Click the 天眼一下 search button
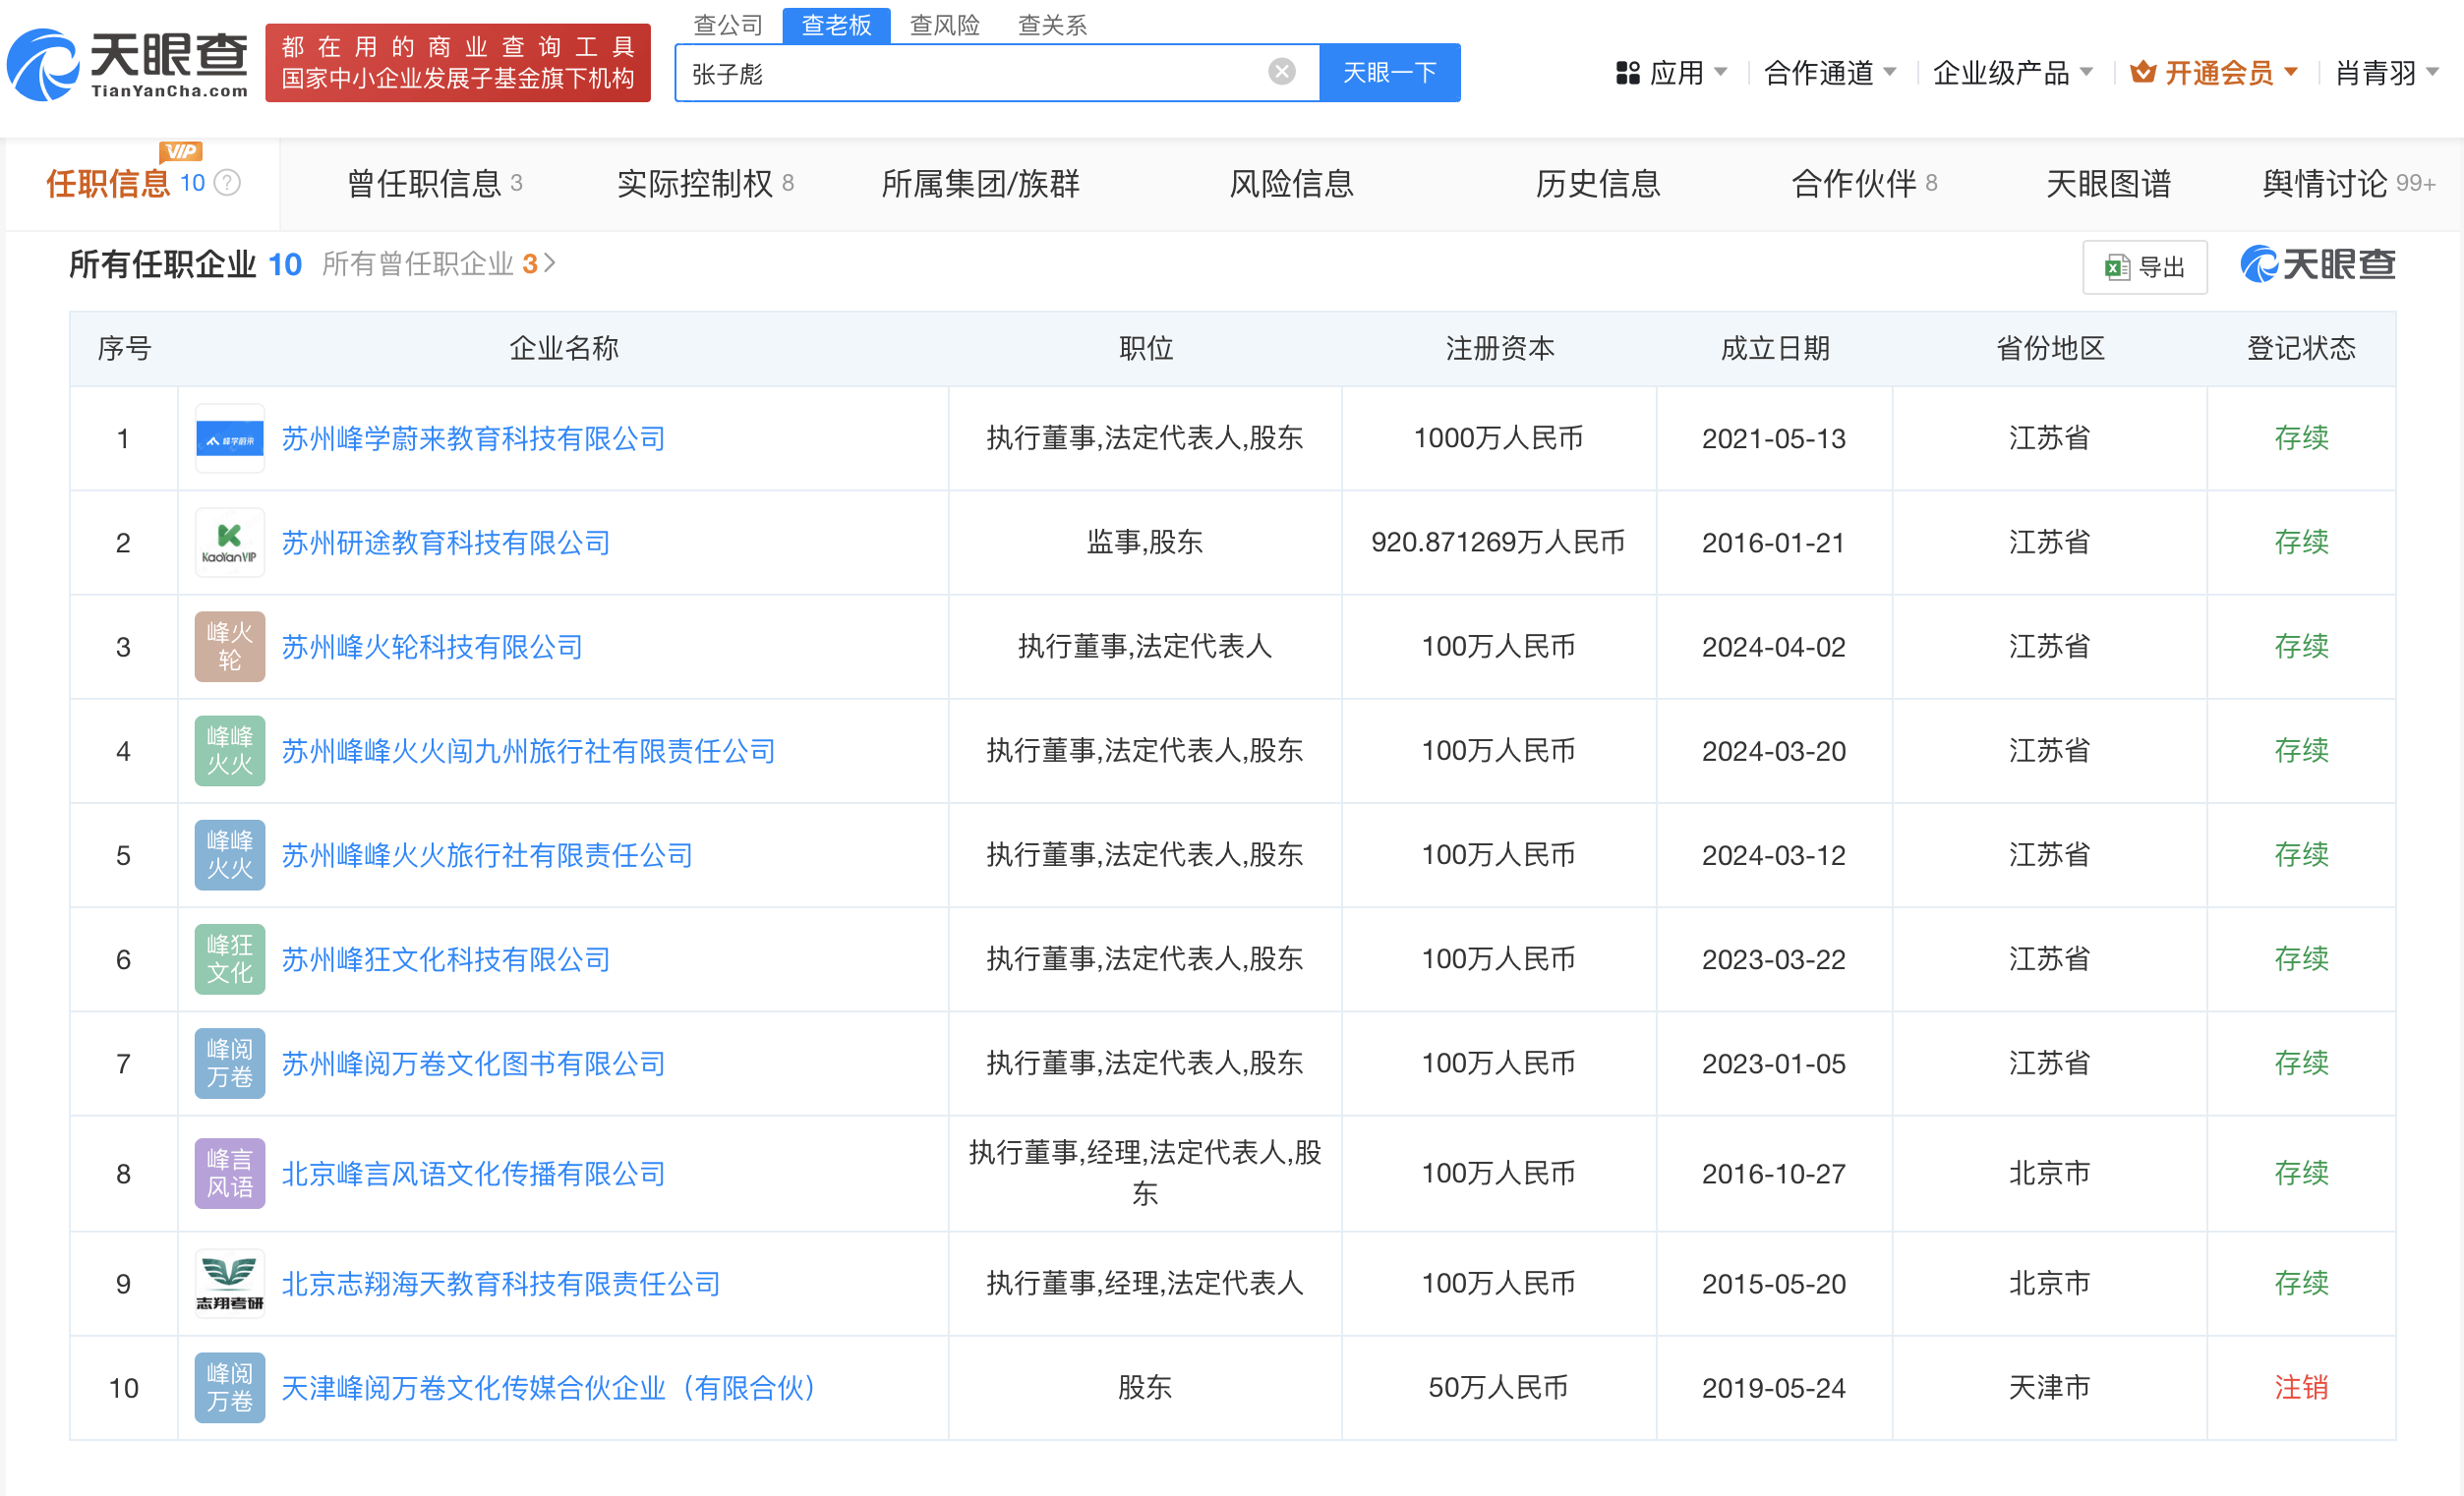 coord(1389,72)
